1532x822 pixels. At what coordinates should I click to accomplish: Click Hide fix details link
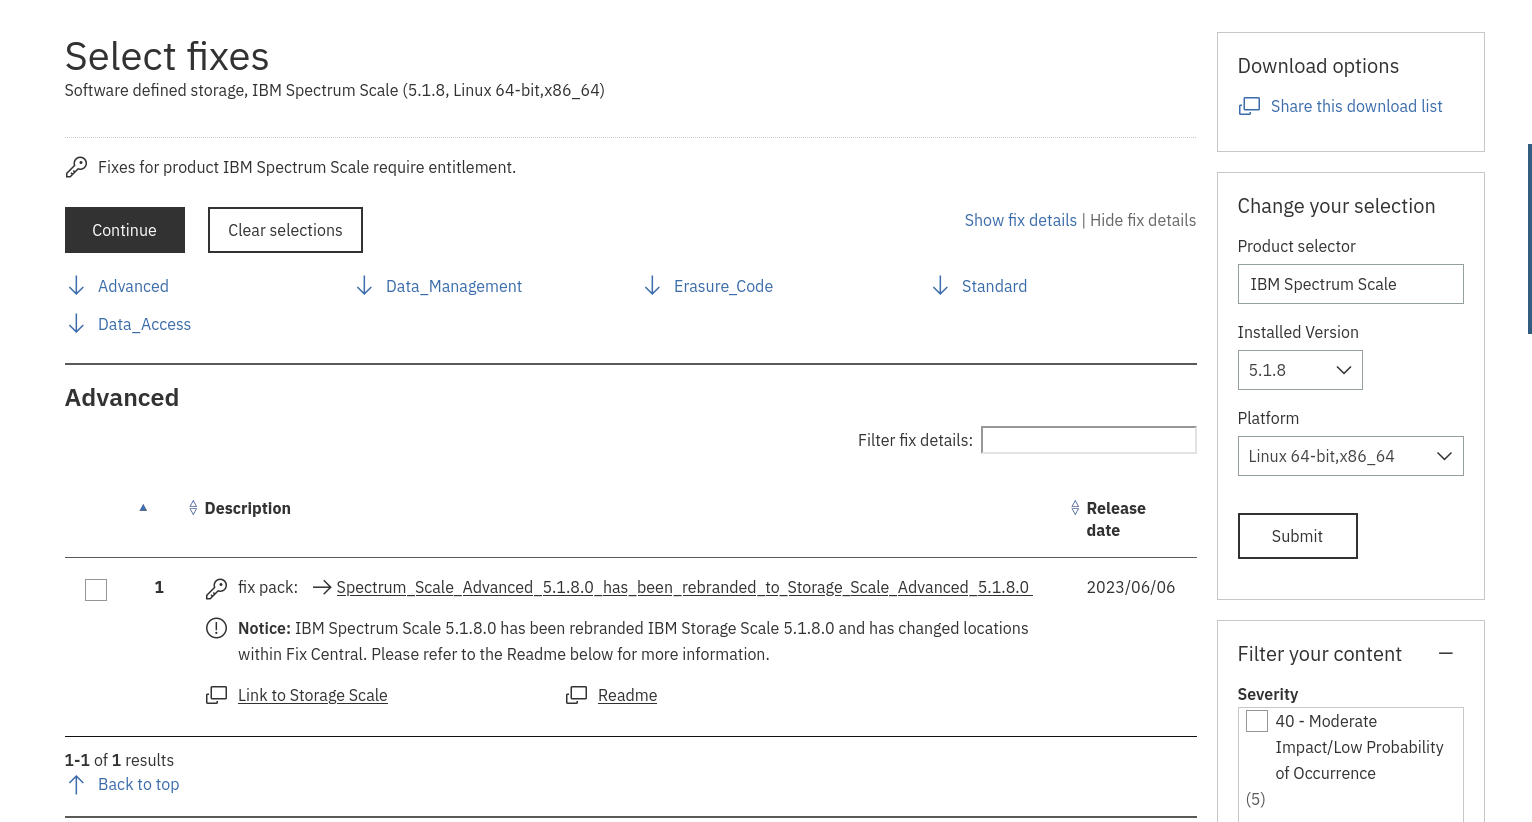pos(1143,220)
